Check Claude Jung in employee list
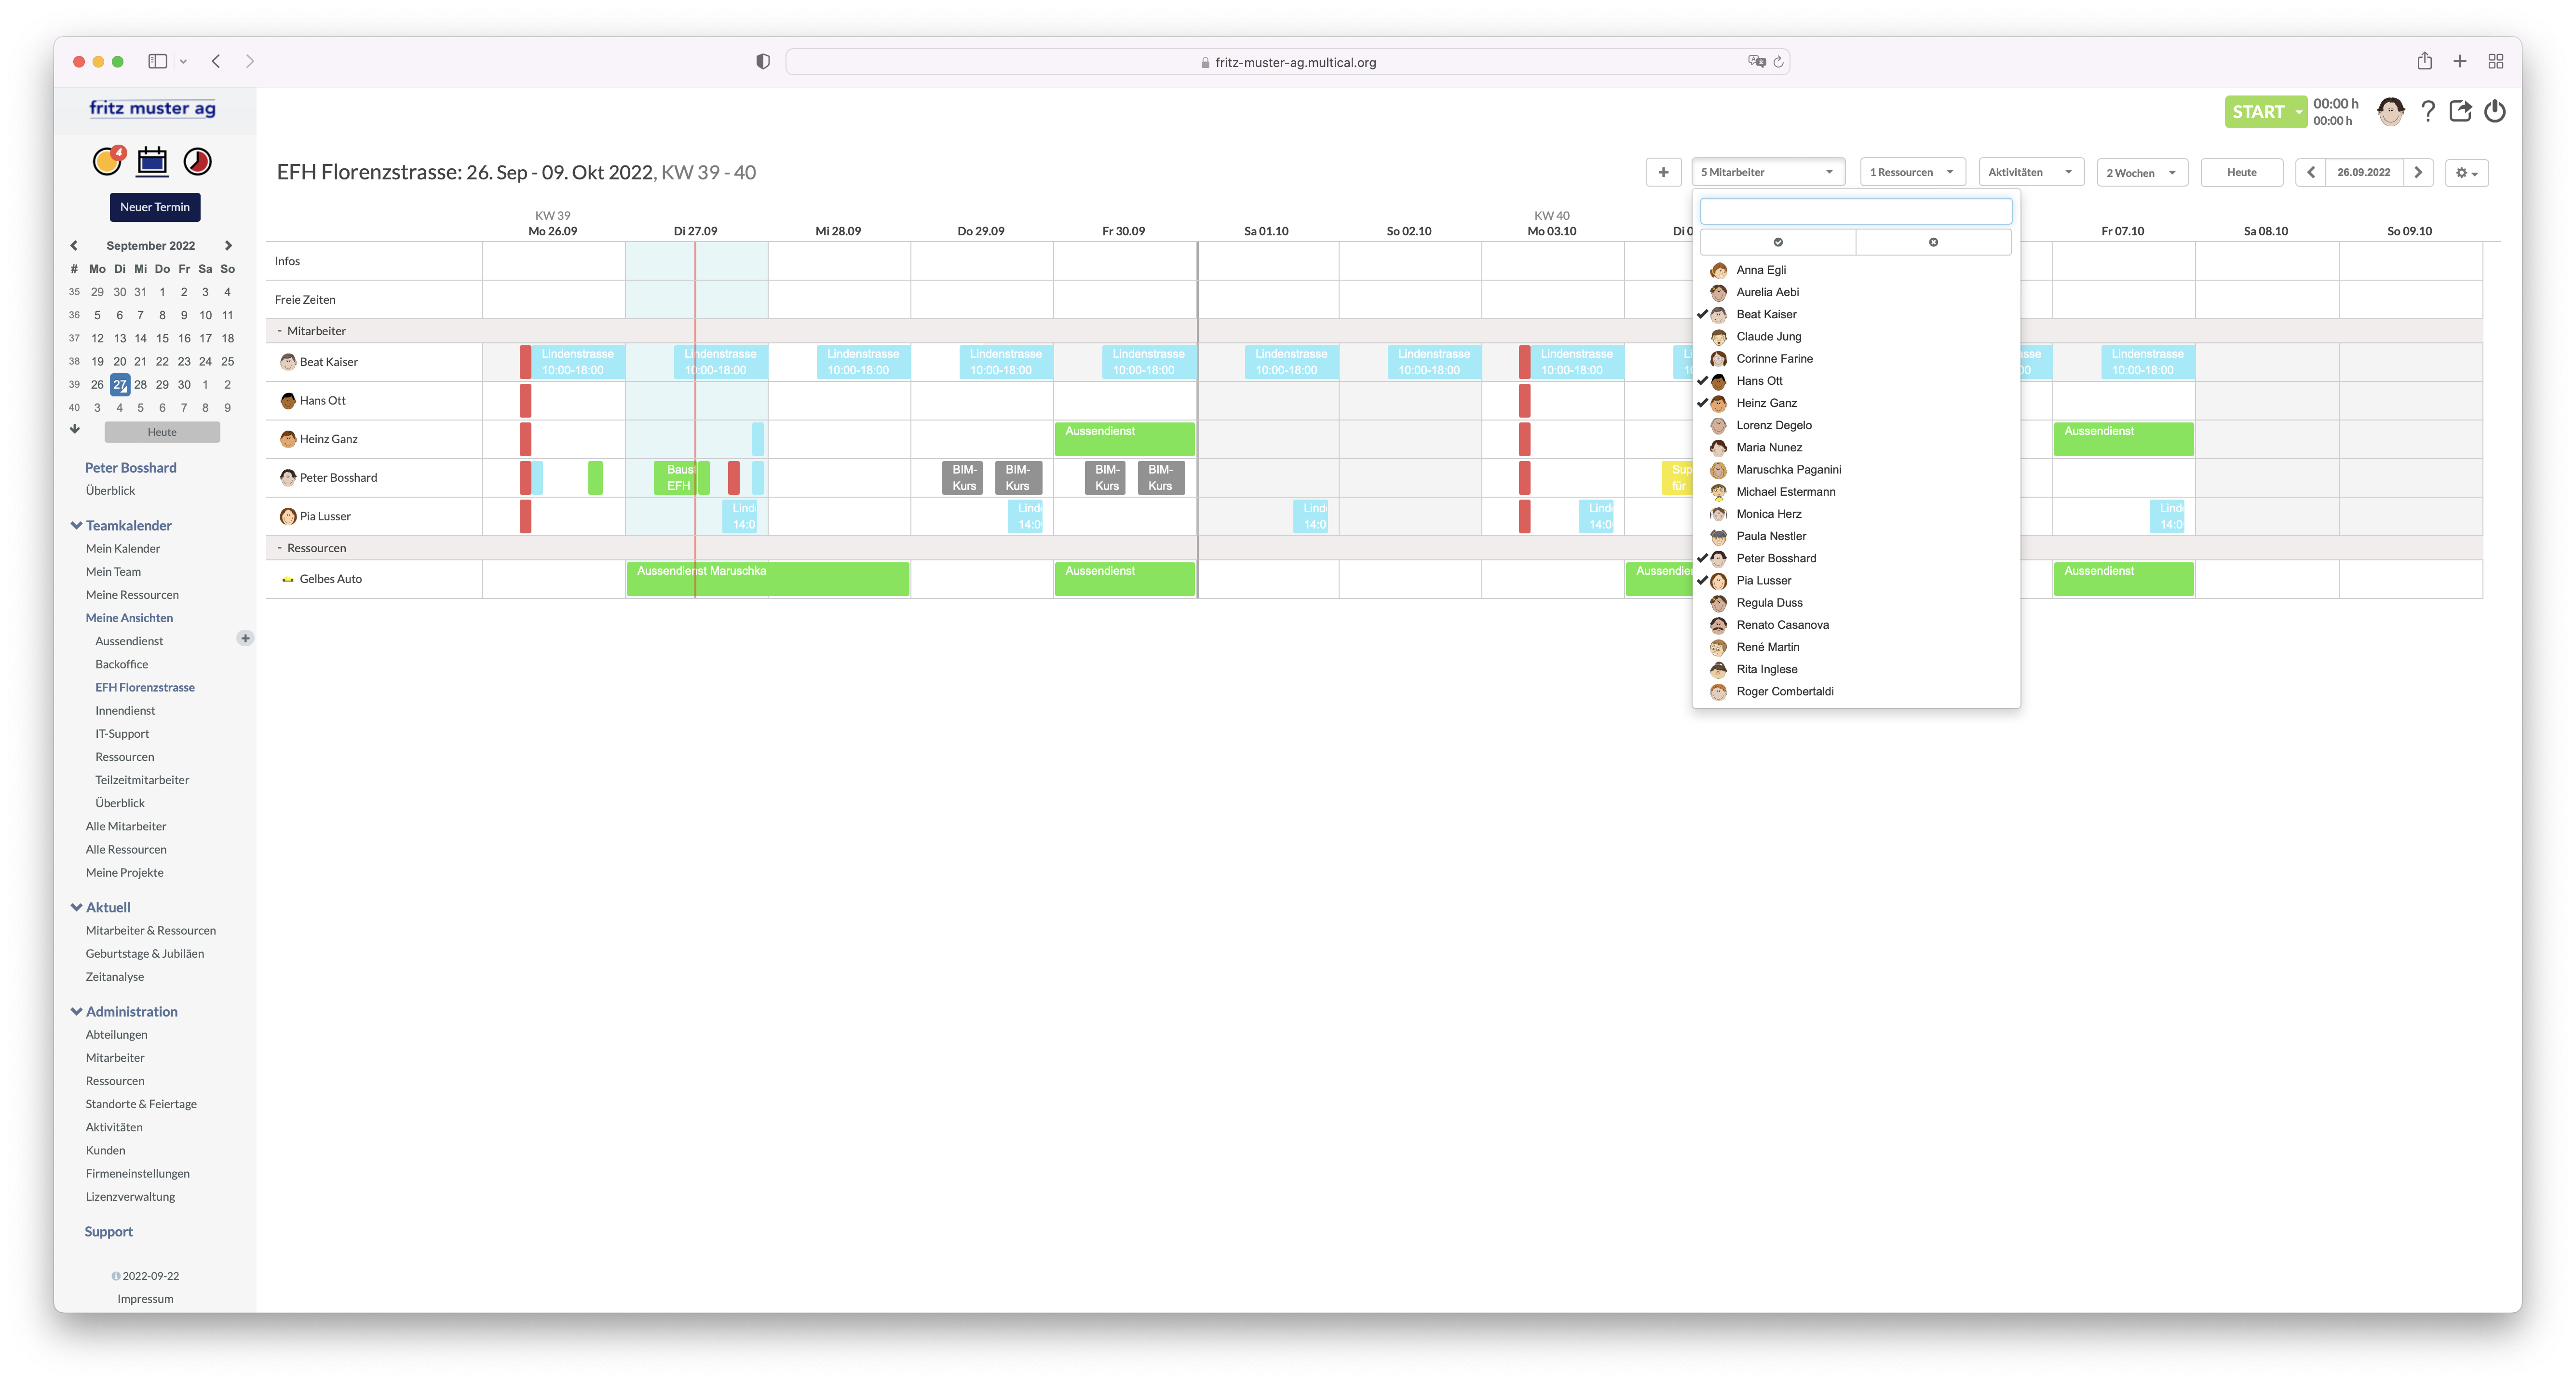 tap(1855, 336)
